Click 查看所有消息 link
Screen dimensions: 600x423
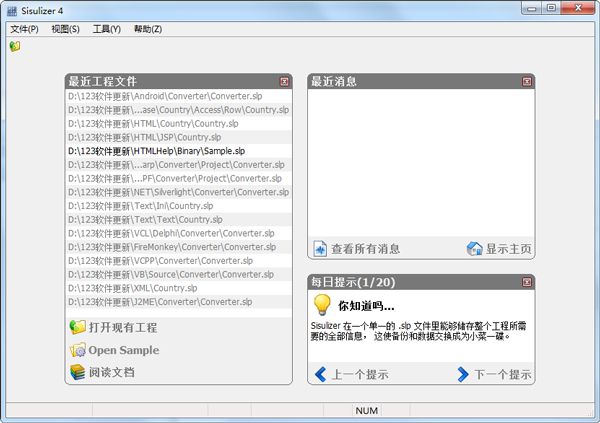click(366, 249)
